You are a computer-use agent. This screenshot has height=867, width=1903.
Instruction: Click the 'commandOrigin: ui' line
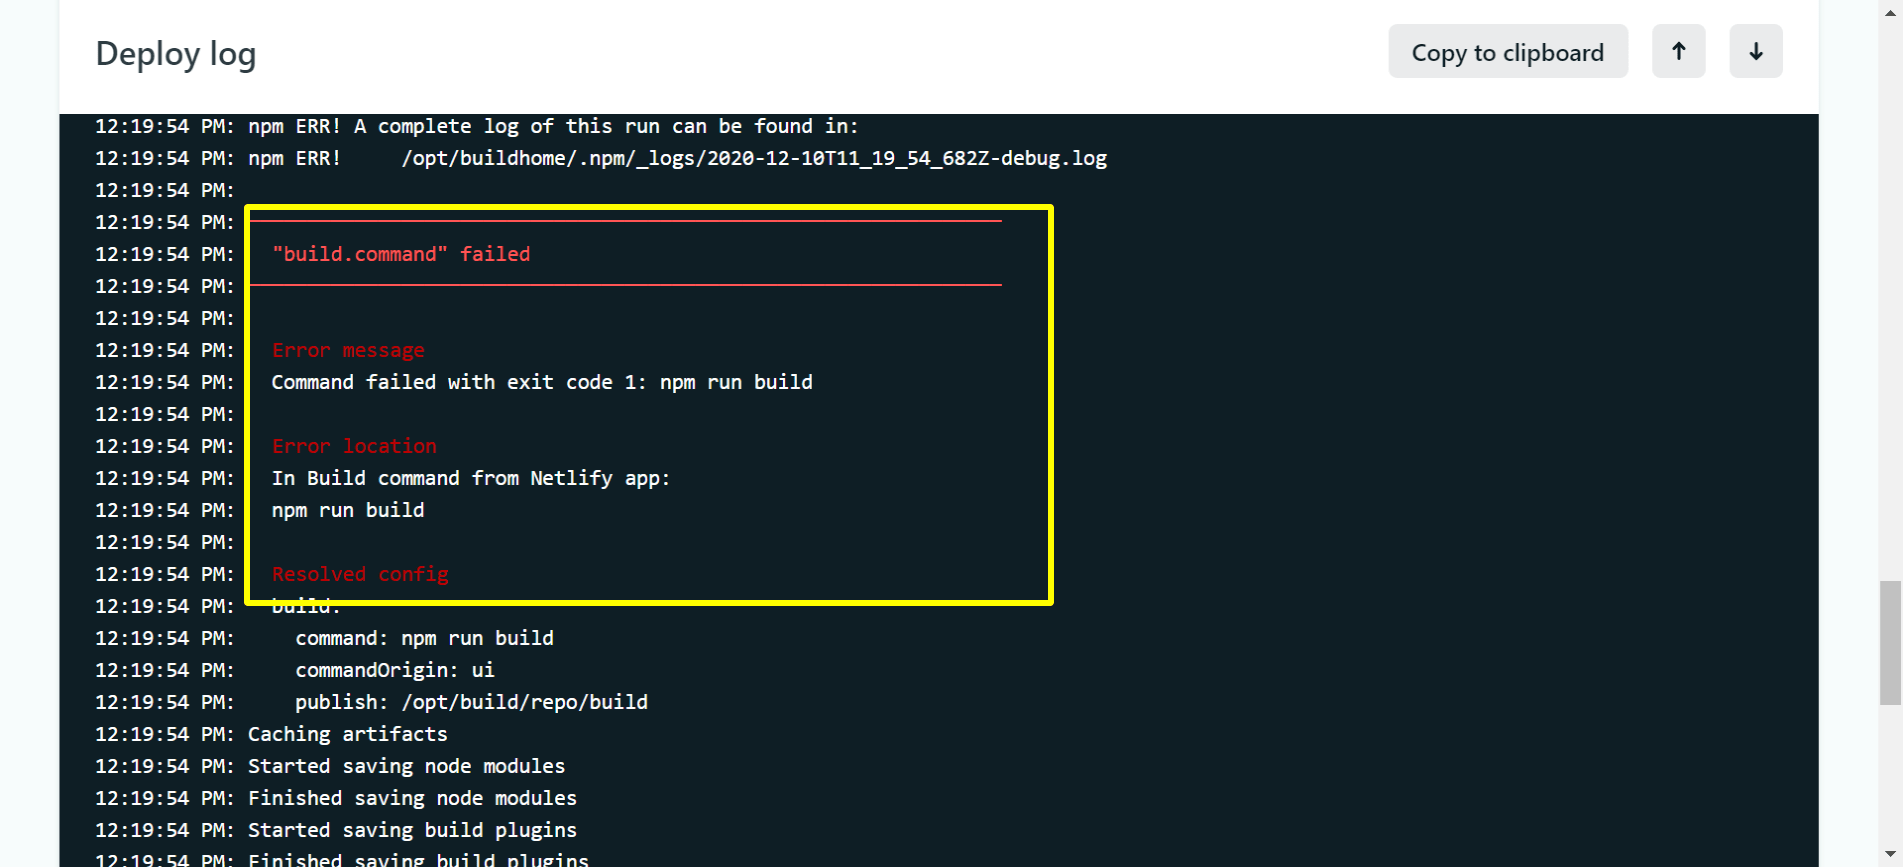click(395, 670)
